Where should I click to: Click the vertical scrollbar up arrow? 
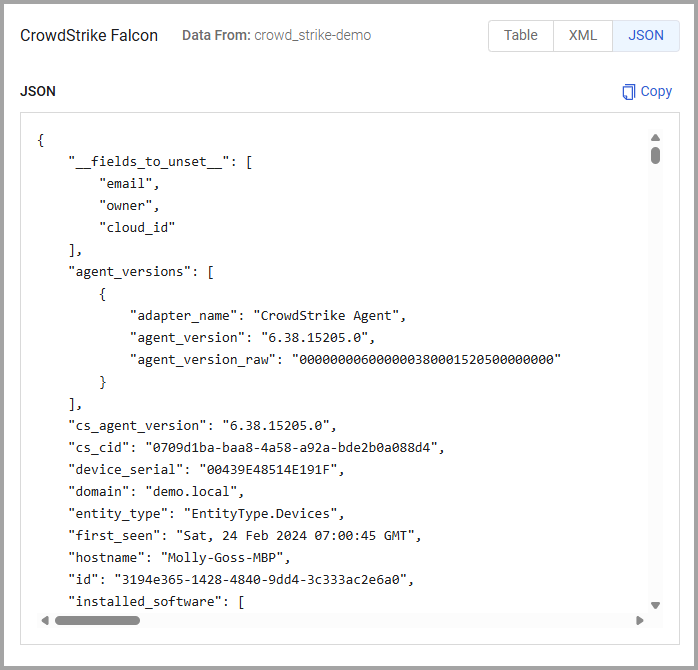[x=655, y=138]
